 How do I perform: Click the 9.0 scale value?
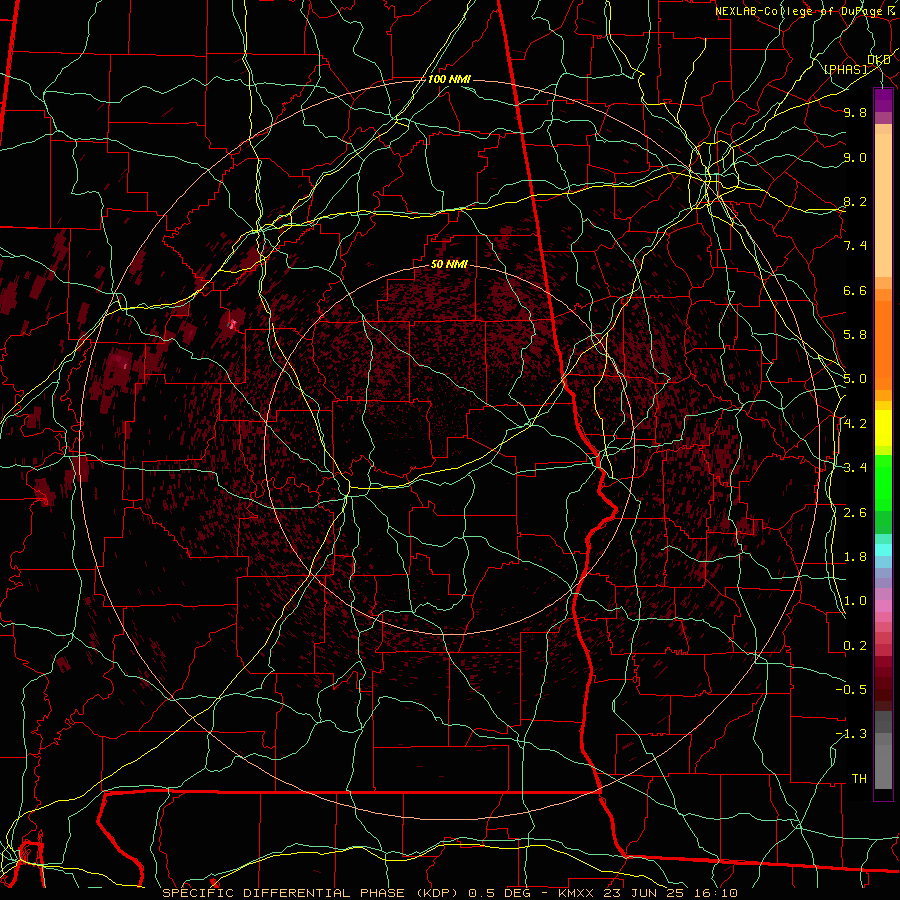(855, 157)
